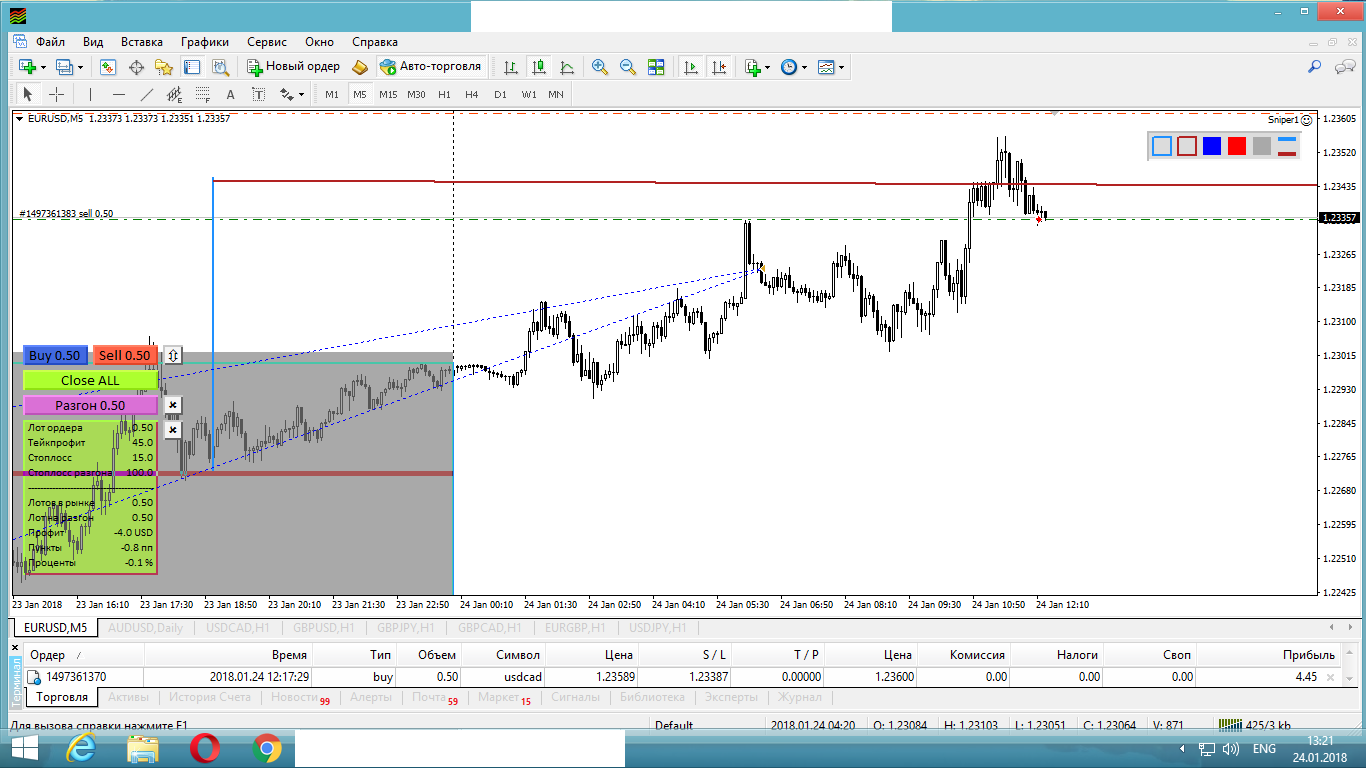
Task: Pick the solid blue color square
Action: point(1212,146)
